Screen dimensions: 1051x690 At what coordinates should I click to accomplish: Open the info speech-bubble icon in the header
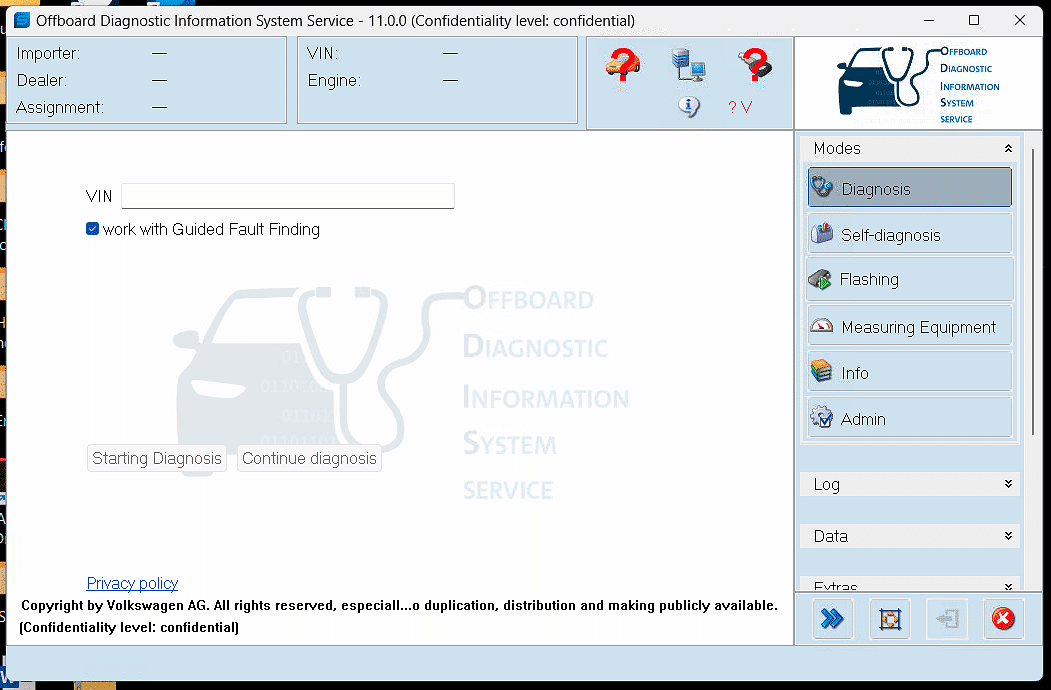pos(689,106)
